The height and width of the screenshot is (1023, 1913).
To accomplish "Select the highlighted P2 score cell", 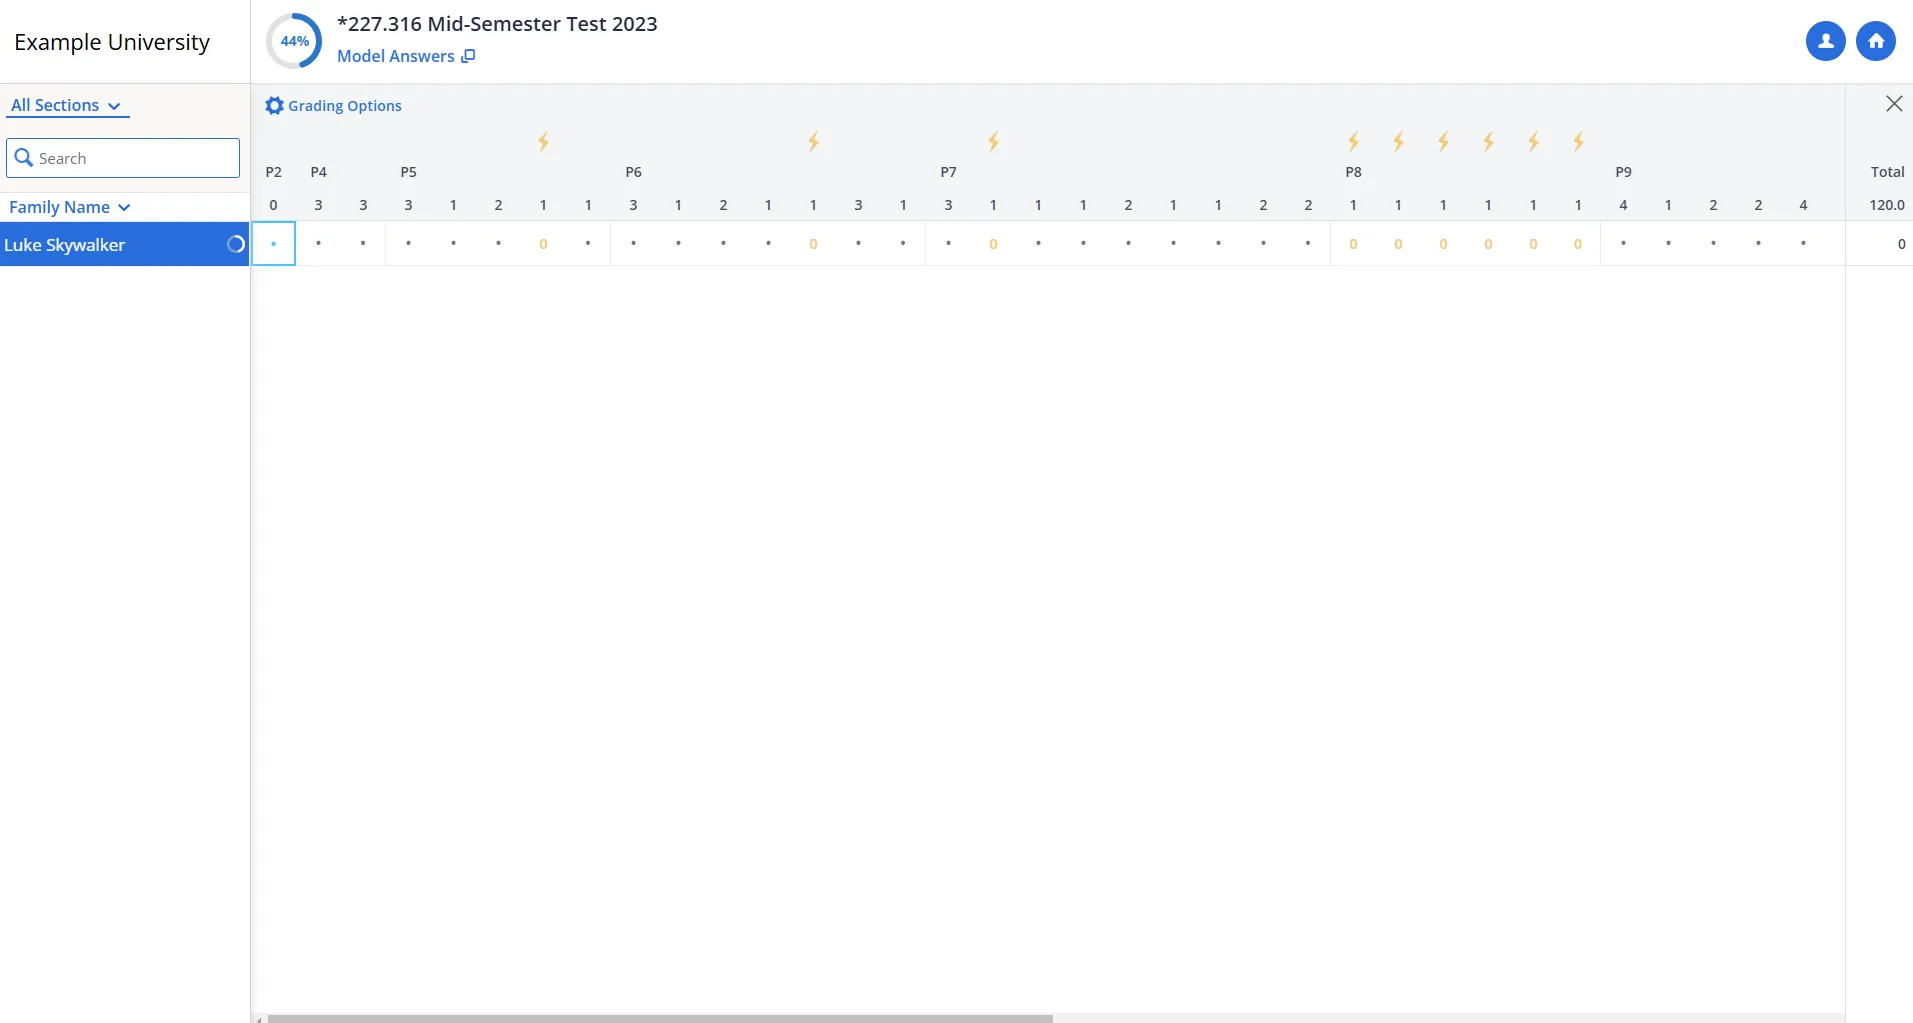I will [x=273, y=244].
